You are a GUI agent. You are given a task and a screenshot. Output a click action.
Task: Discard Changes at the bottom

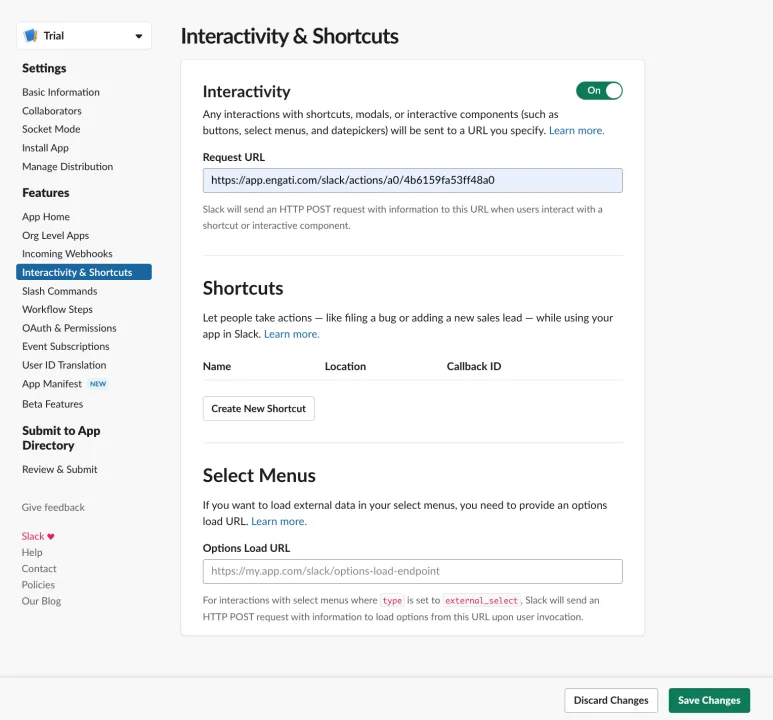click(x=611, y=700)
